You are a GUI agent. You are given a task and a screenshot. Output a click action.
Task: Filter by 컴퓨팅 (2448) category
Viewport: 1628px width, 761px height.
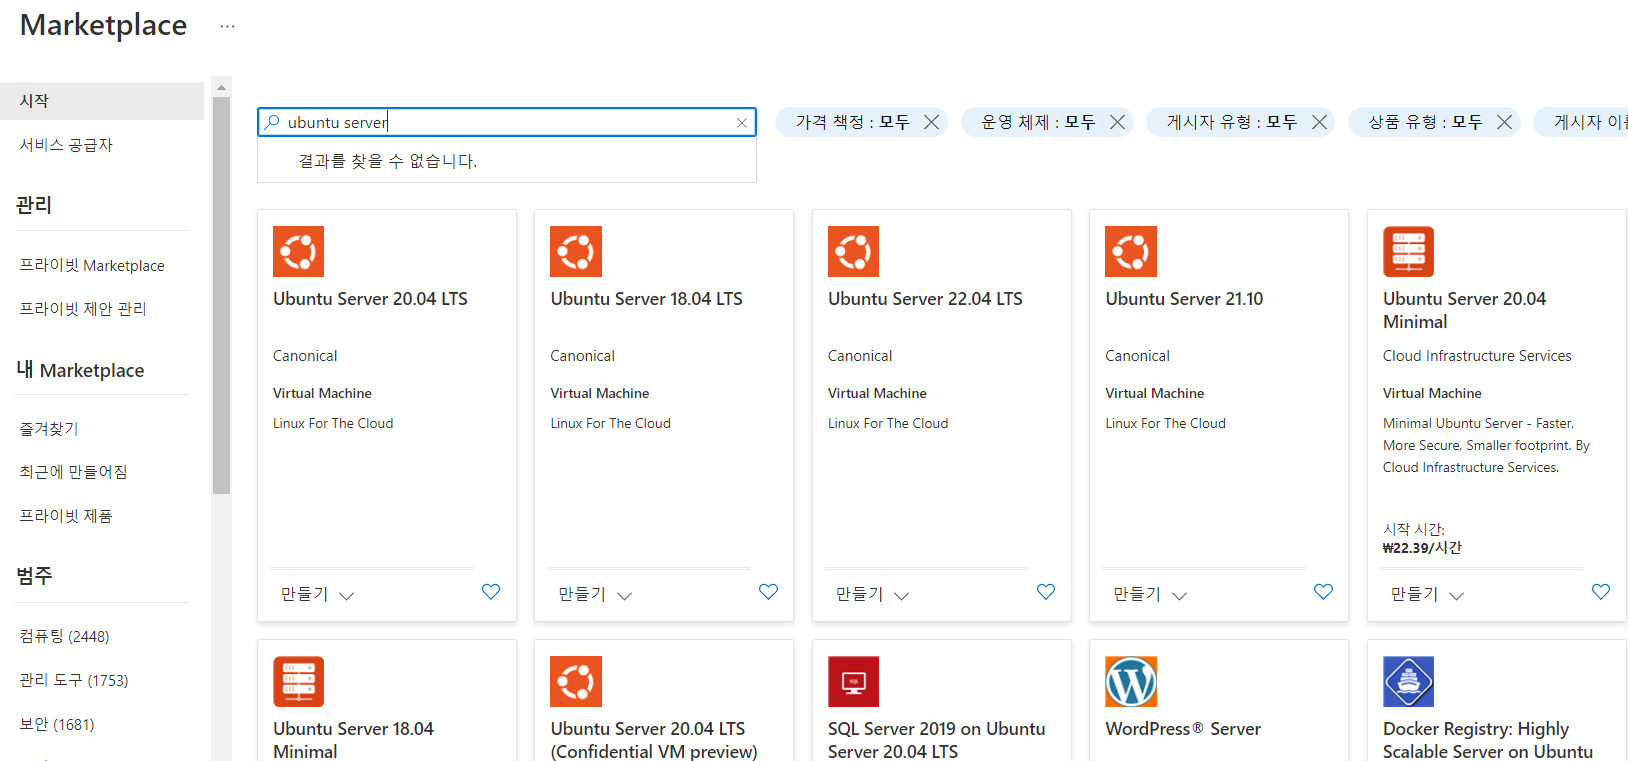coord(64,636)
